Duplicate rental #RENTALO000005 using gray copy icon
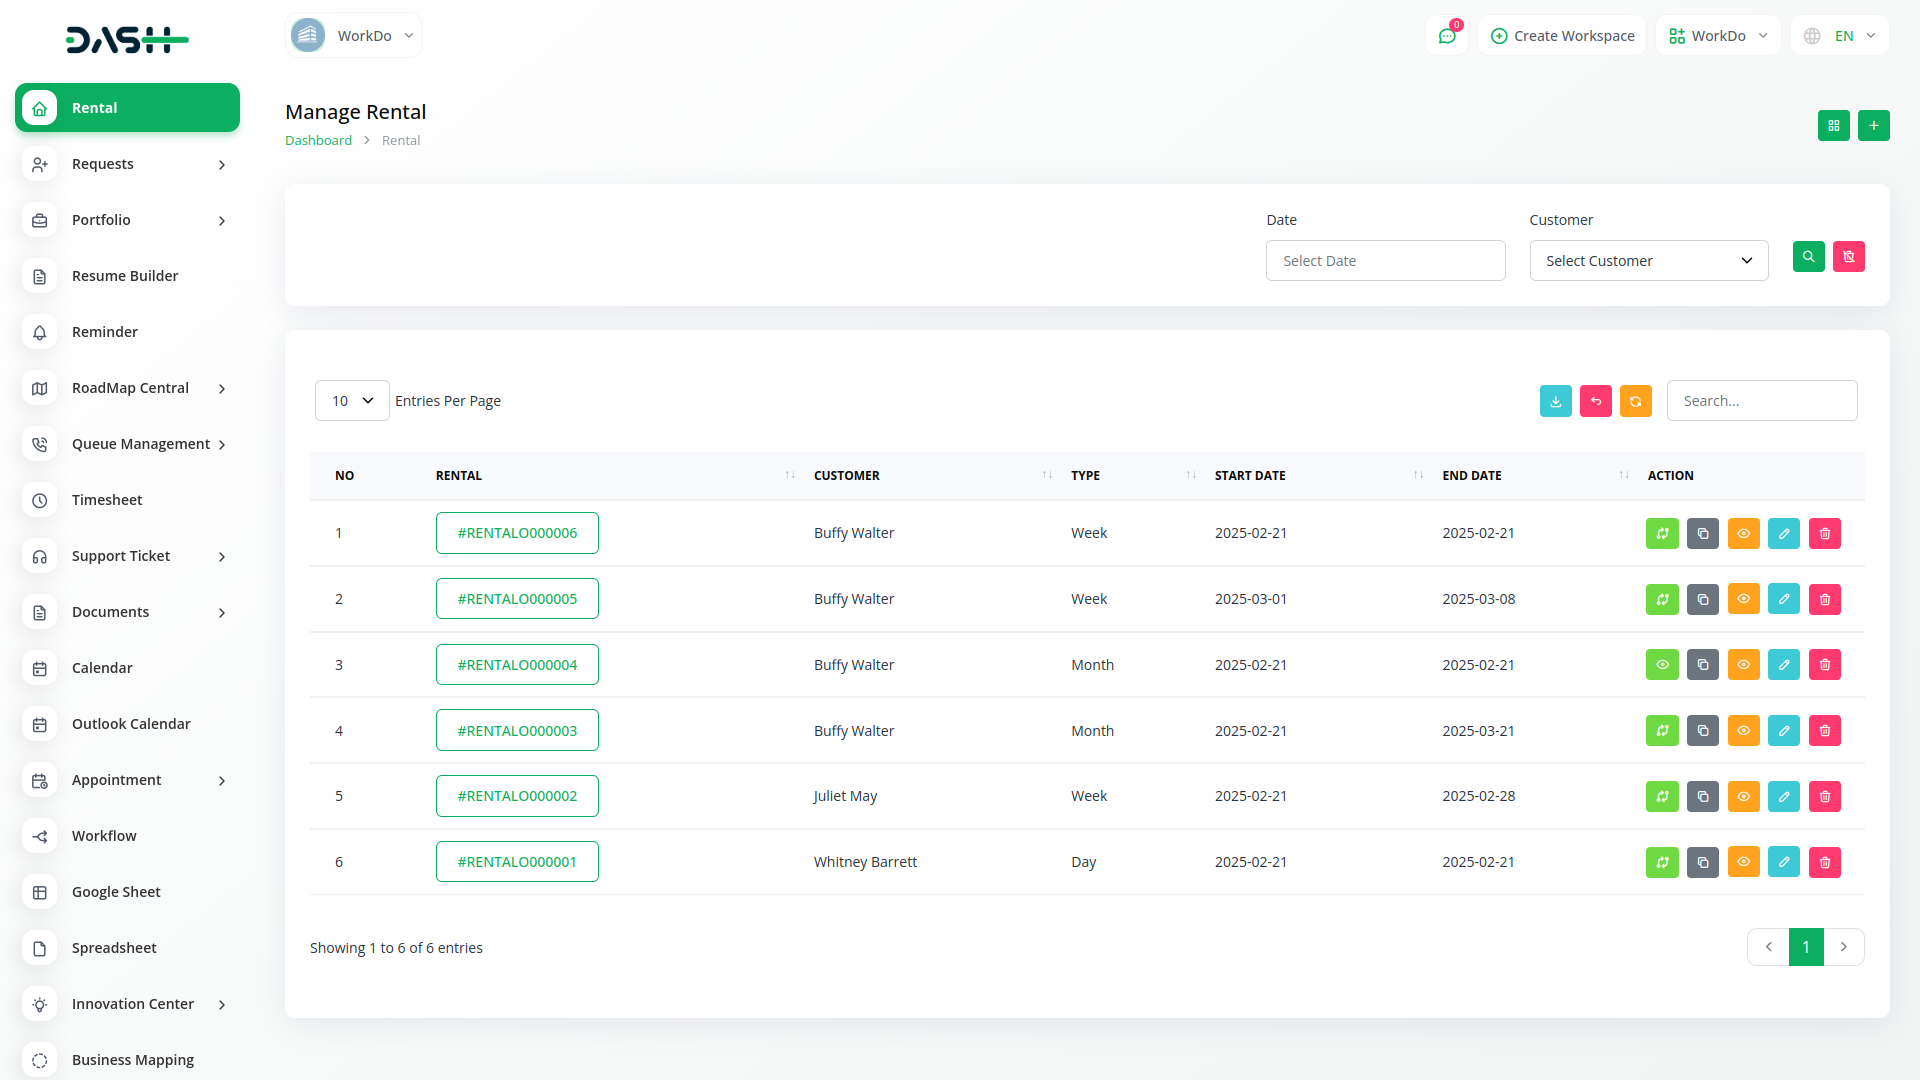The image size is (1920, 1080). tap(1702, 599)
